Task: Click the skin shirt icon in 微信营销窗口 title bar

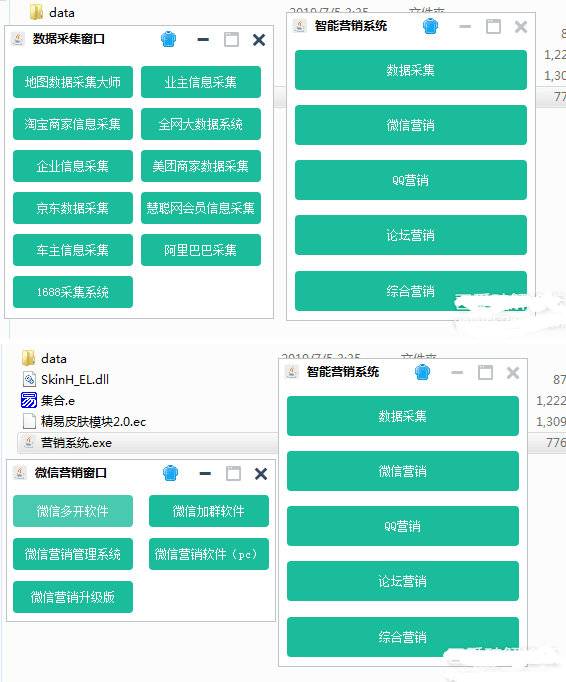Action: click(170, 473)
